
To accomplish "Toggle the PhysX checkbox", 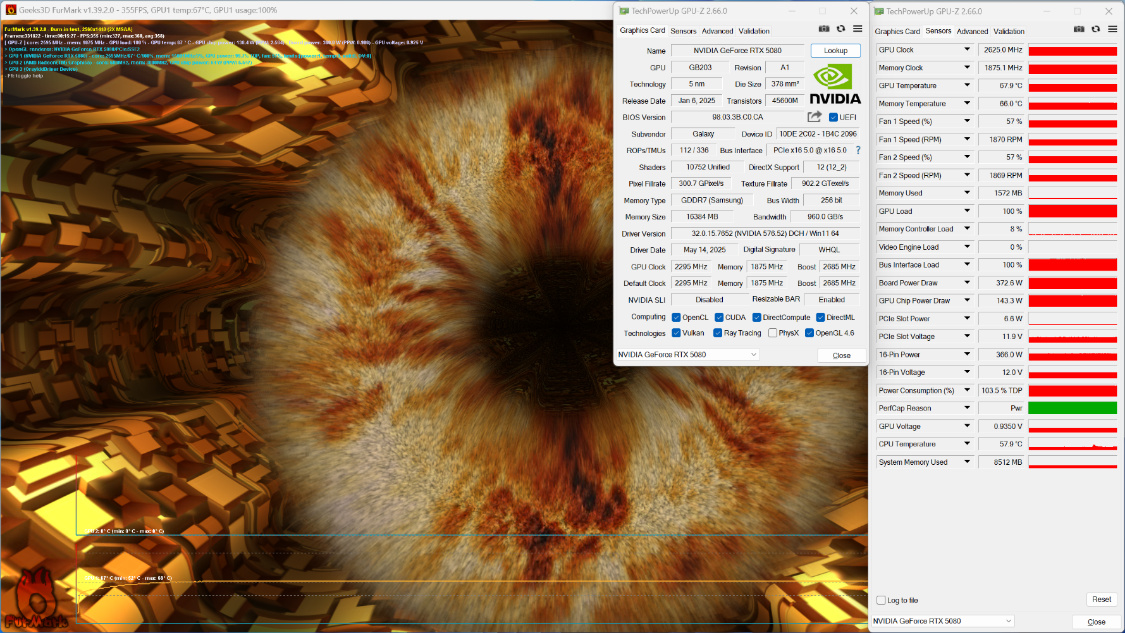I will tap(772, 333).
